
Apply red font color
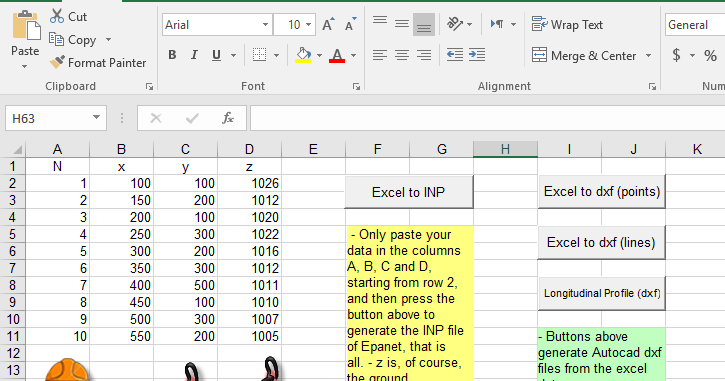(x=337, y=55)
